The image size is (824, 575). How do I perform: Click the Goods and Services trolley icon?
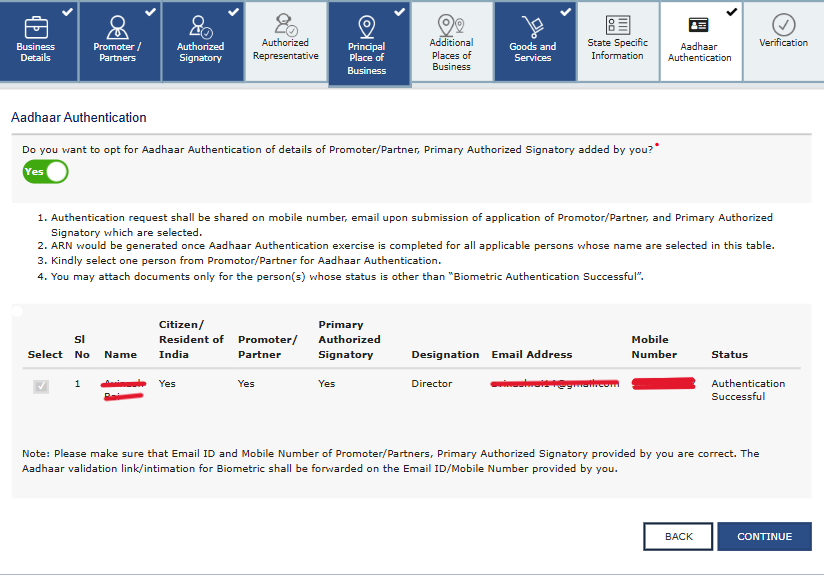tap(532, 27)
